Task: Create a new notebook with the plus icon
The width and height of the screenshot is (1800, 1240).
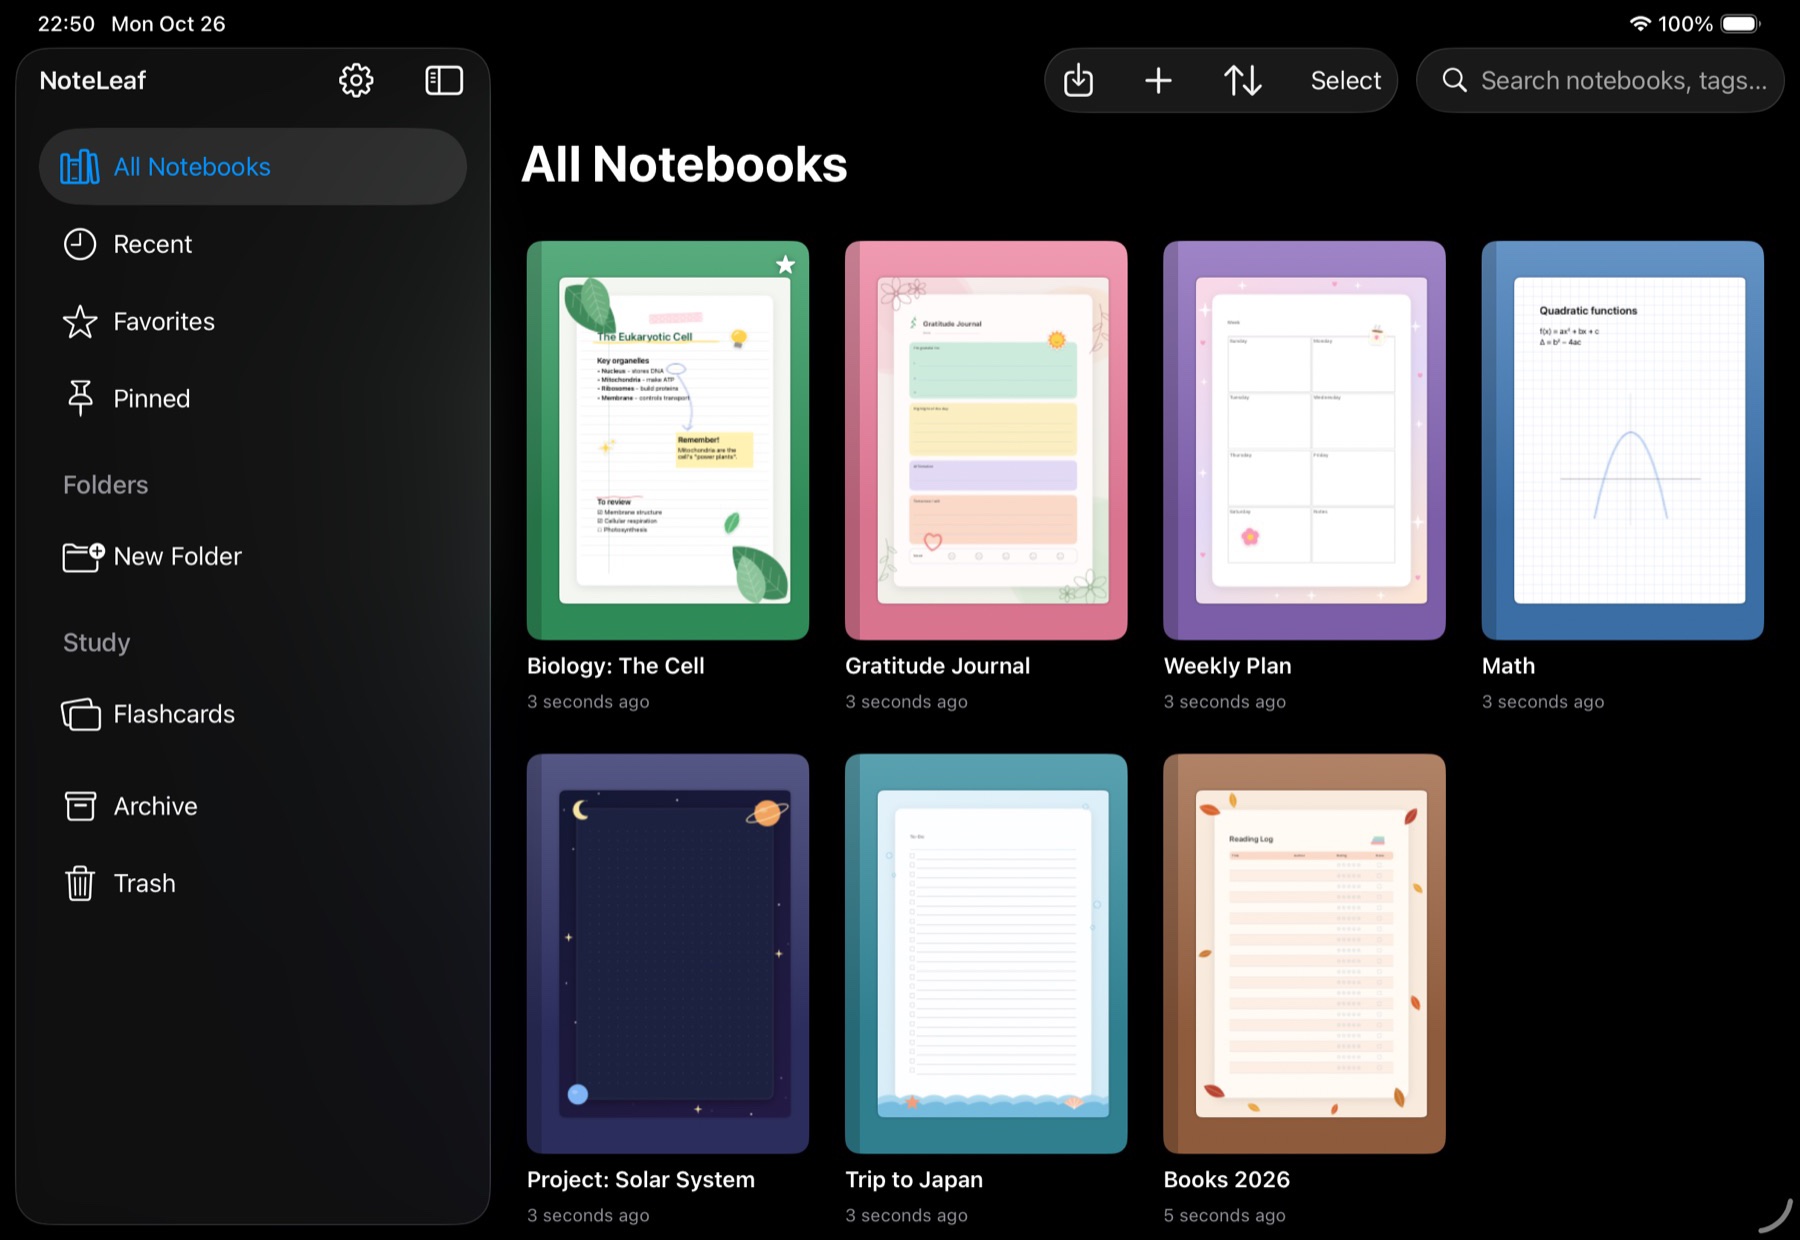Action: (1158, 80)
